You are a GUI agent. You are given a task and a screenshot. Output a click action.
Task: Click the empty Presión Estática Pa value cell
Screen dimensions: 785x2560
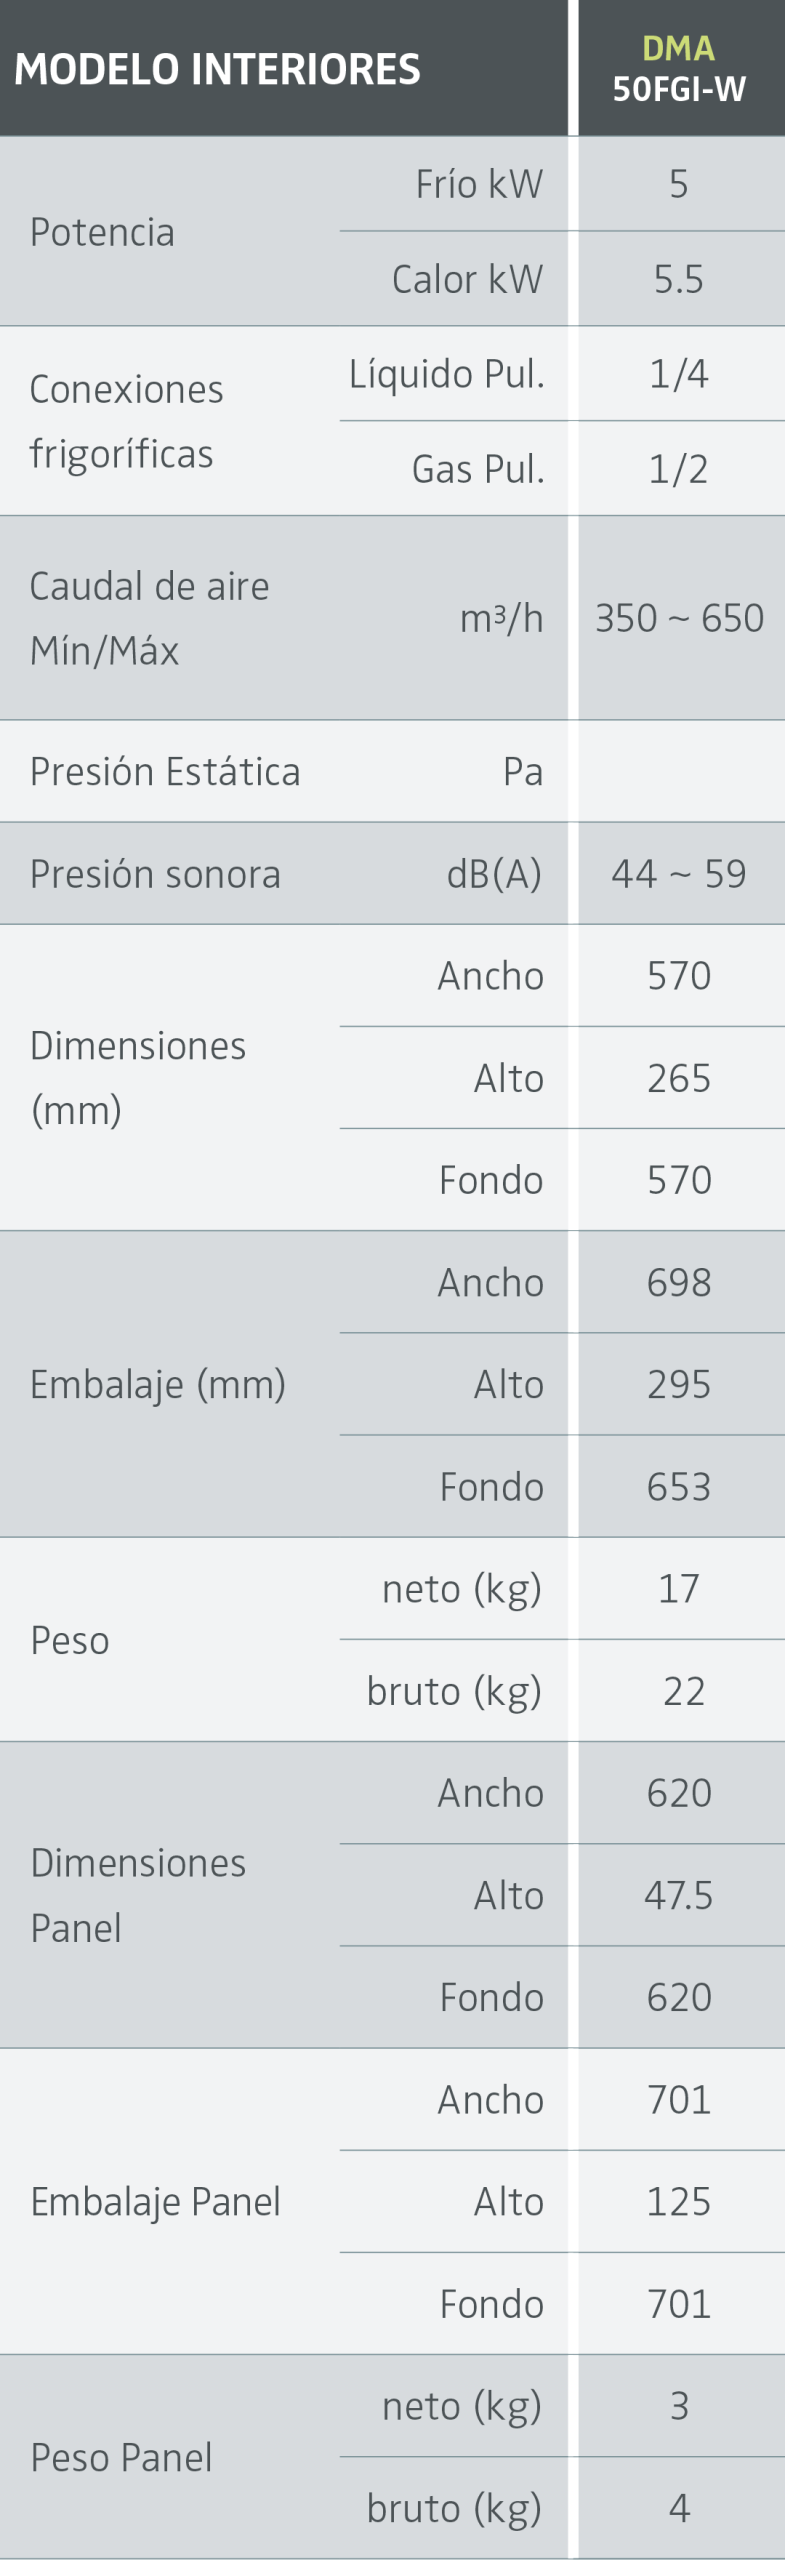coord(679,772)
